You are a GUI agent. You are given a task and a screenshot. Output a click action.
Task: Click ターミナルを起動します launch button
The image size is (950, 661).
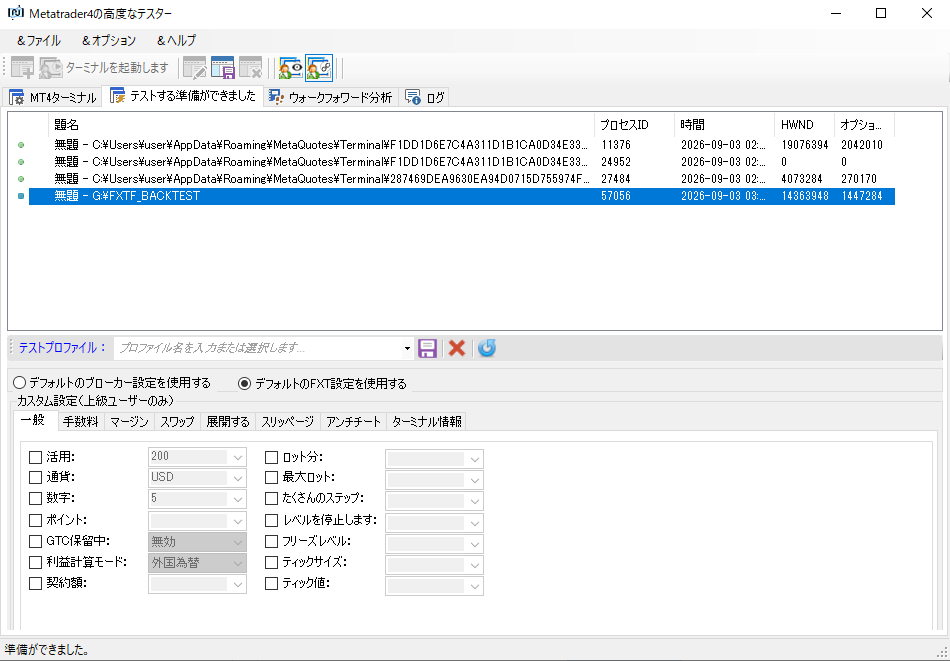104,68
